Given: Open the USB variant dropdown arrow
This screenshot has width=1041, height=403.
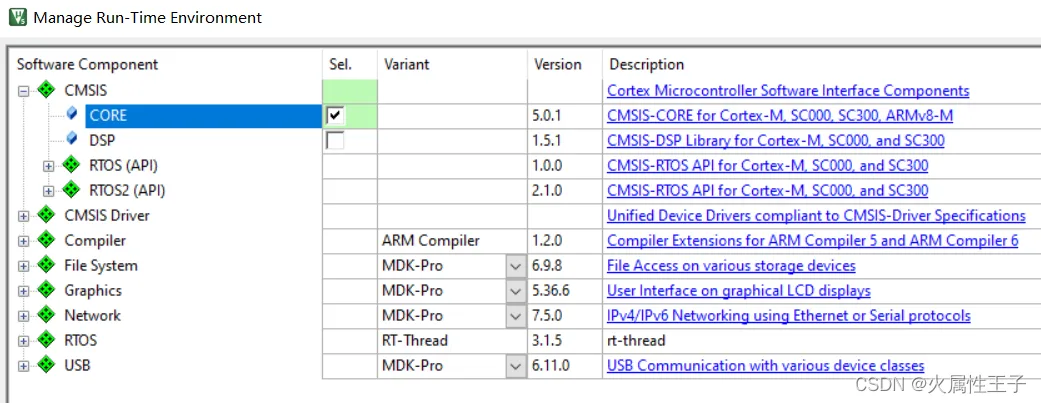Looking at the screenshot, I should [x=516, y=366].
